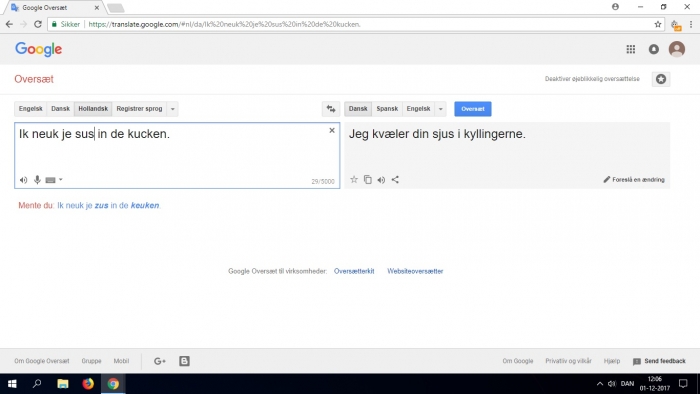The width and height of the screenshot is (700, 394).
Task: Open the Hjælp footer link
Action: tap(612, 361)
